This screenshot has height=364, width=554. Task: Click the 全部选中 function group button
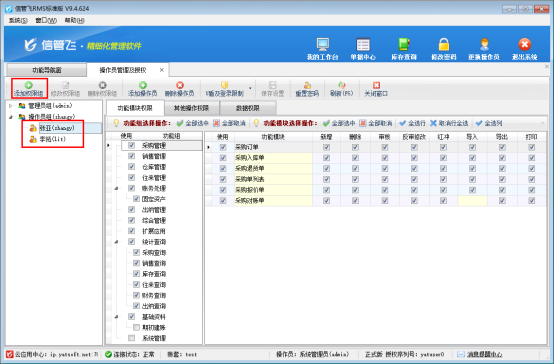tap(193, 123)
